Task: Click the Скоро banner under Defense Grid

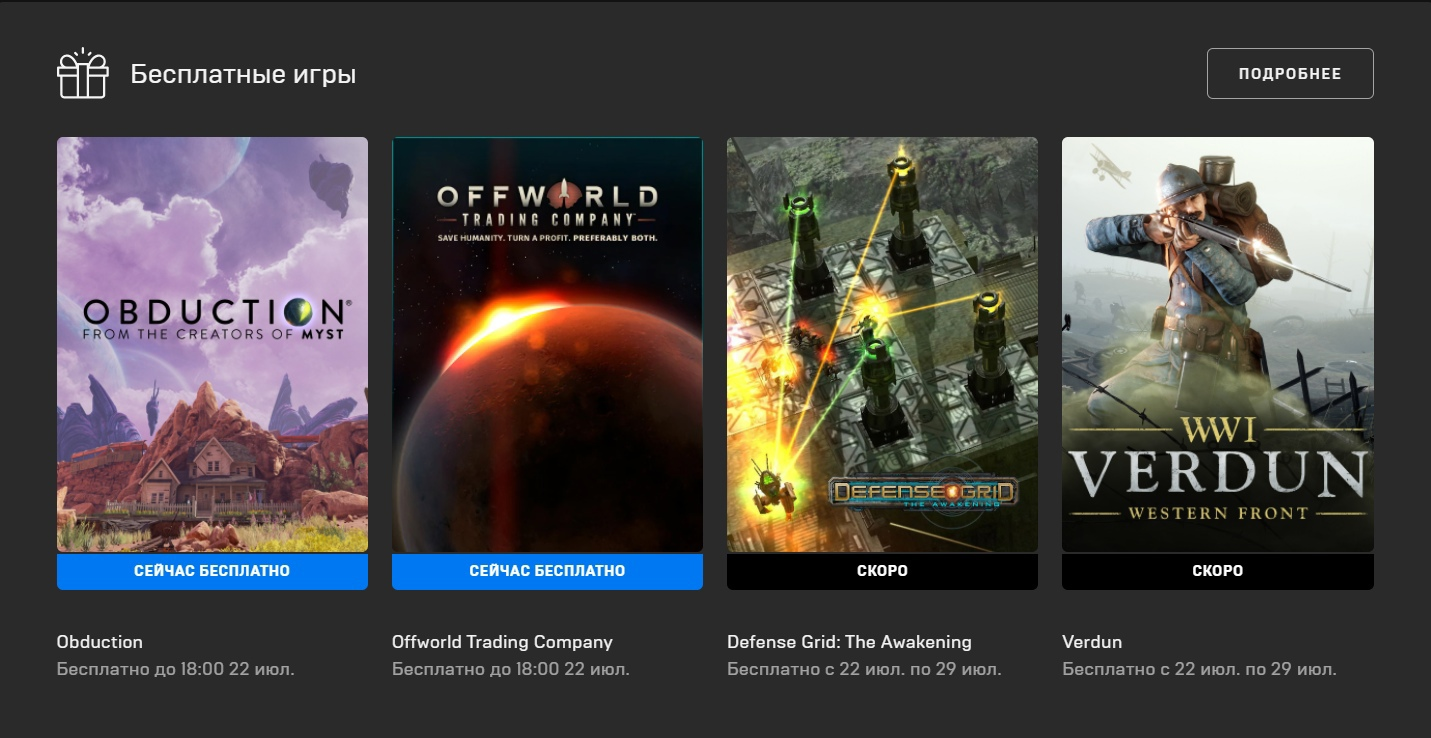Action: tap(882, 571)
